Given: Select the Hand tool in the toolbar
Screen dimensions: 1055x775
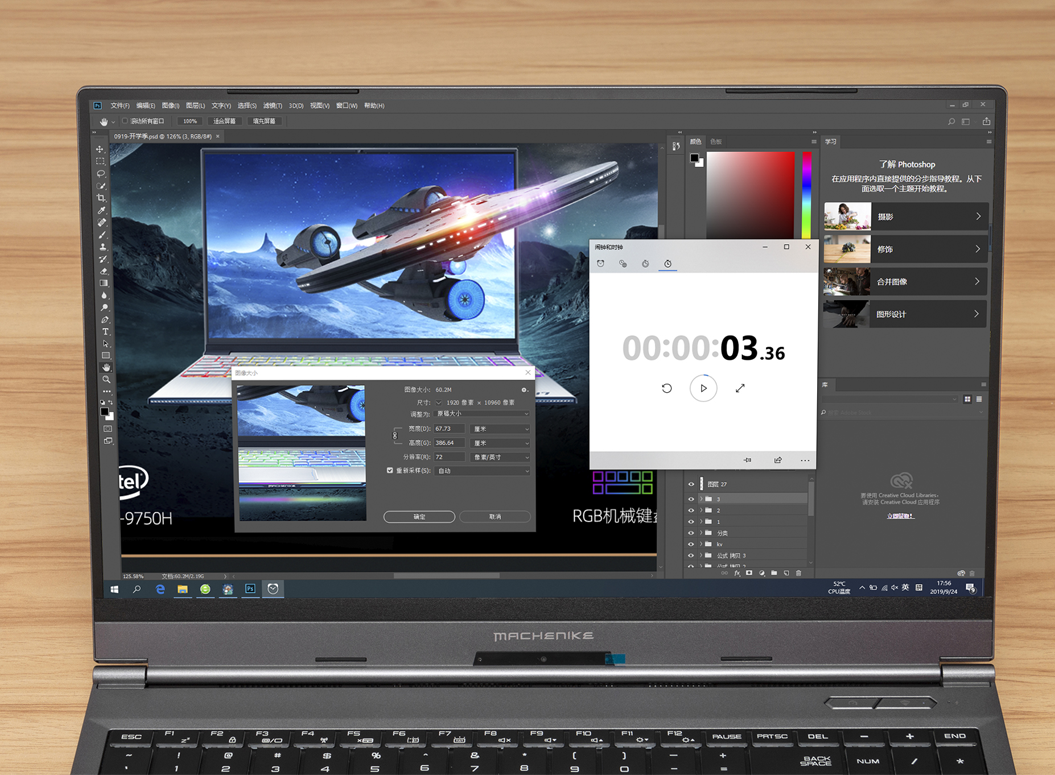Looking at the screenshot, I should [106, 367].
